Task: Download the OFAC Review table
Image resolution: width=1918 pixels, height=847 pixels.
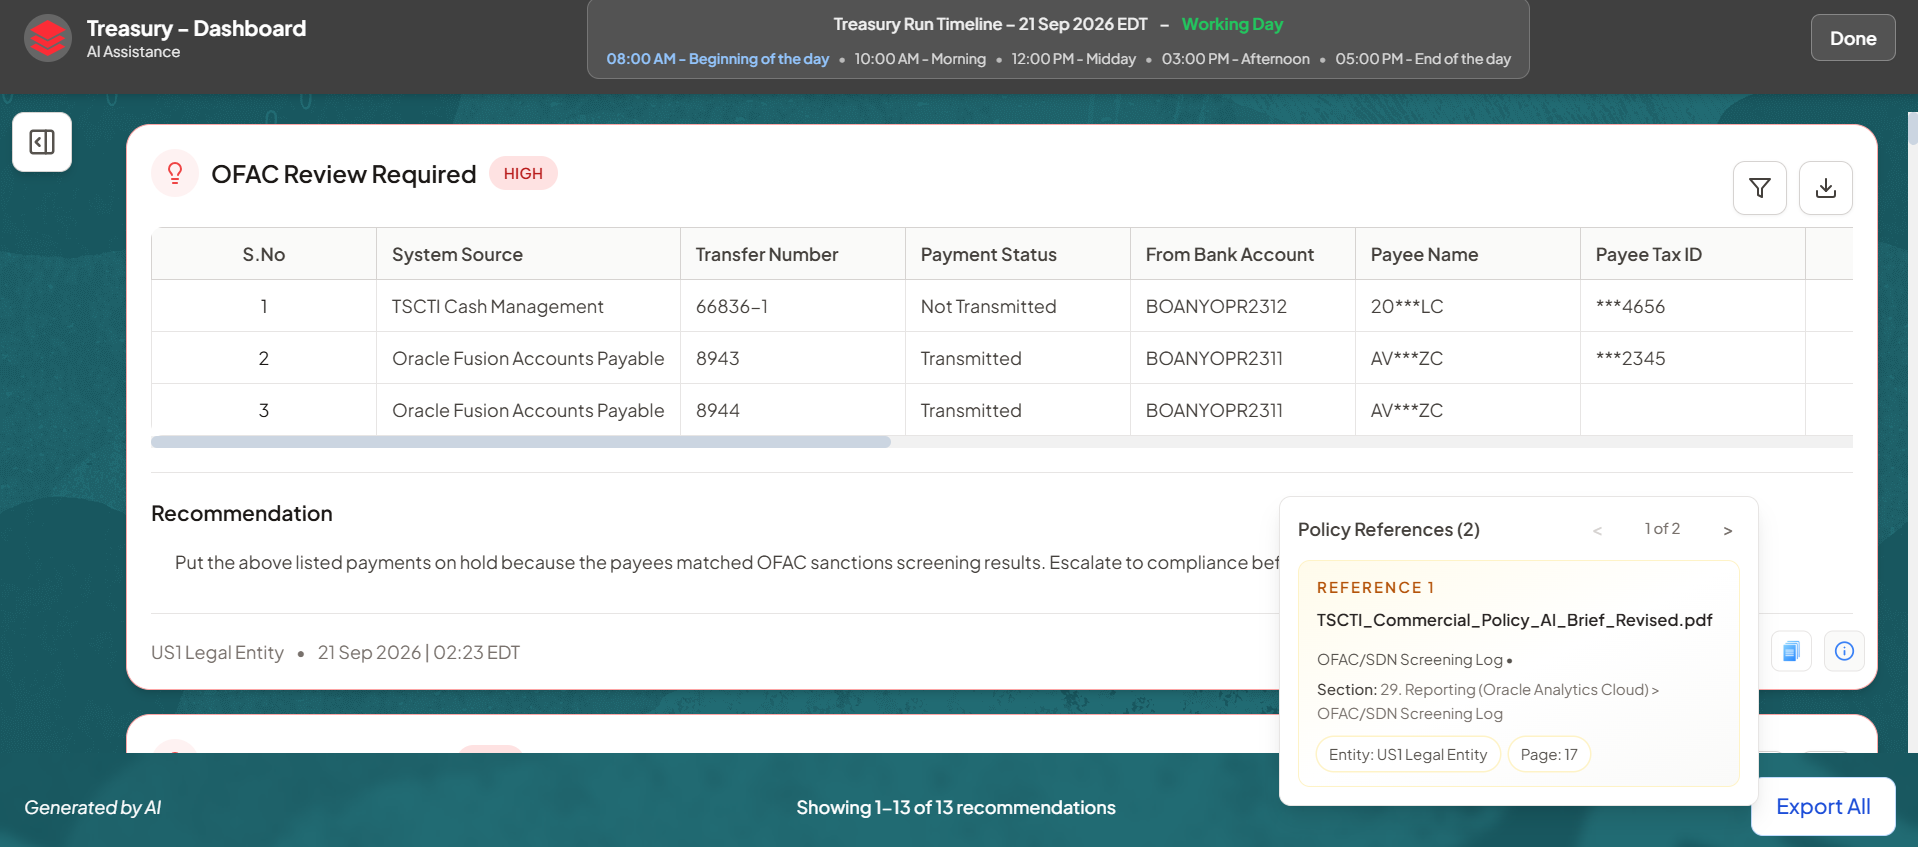Action: click(1825, 188)
